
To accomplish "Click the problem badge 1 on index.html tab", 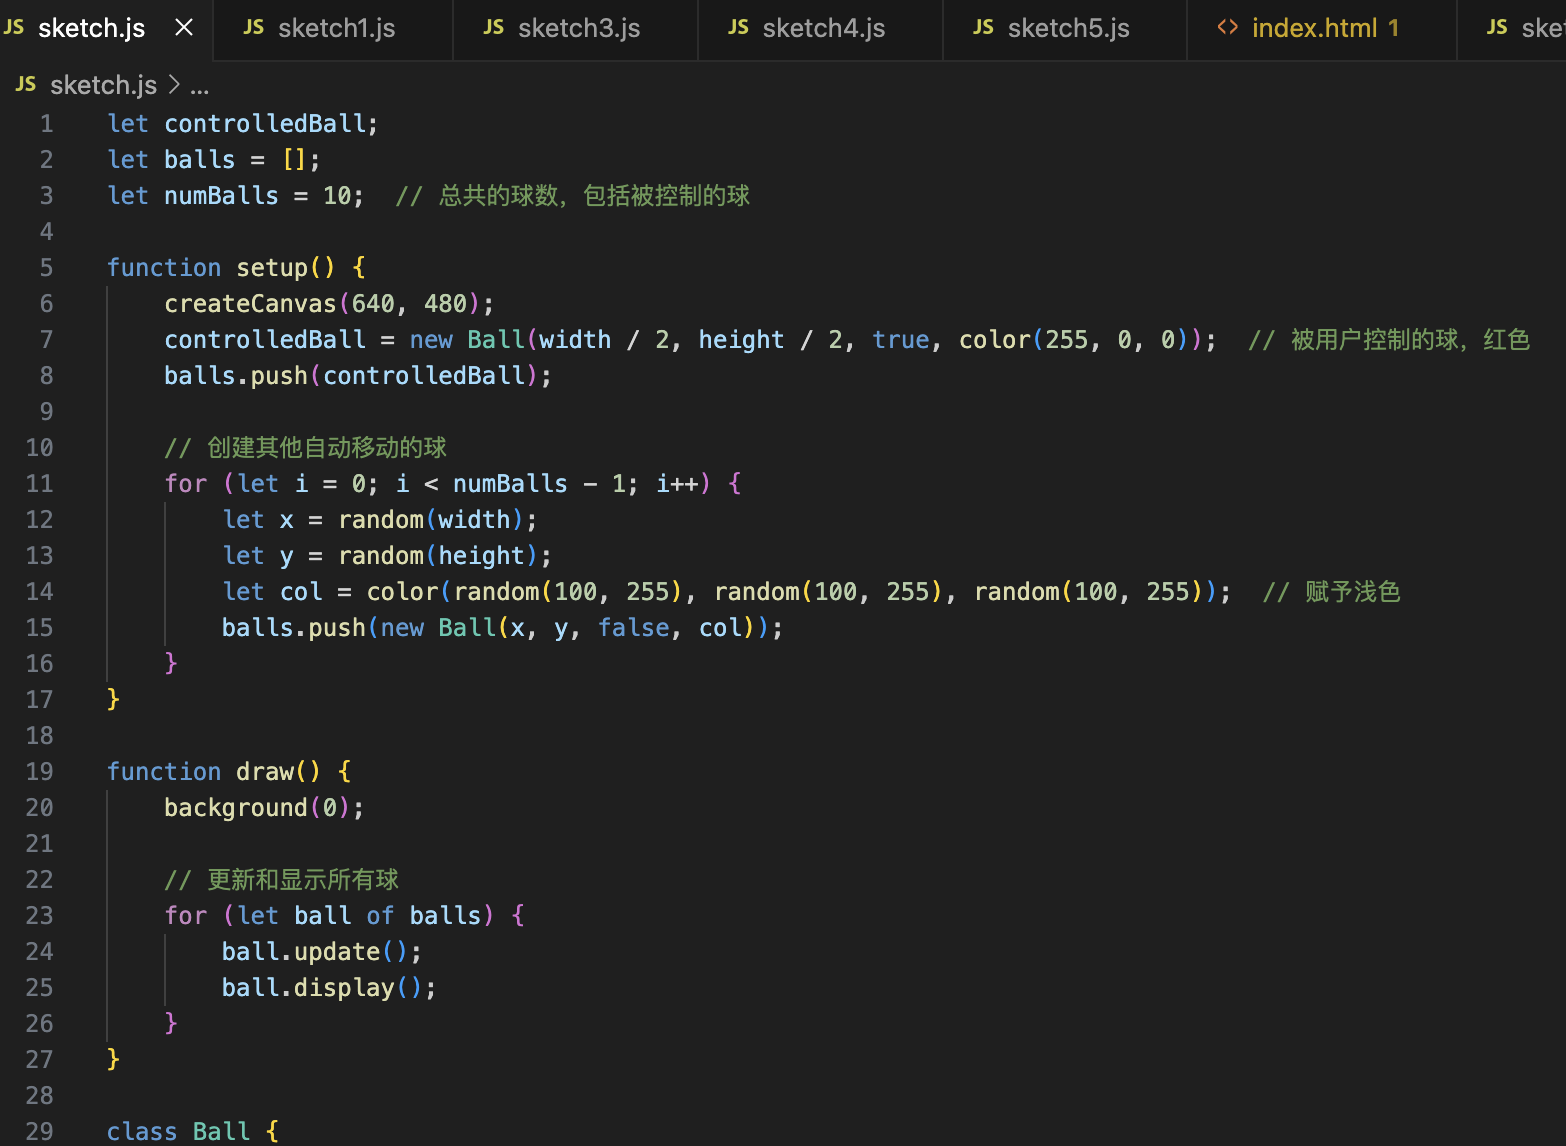I will (x=1393, y=27).
